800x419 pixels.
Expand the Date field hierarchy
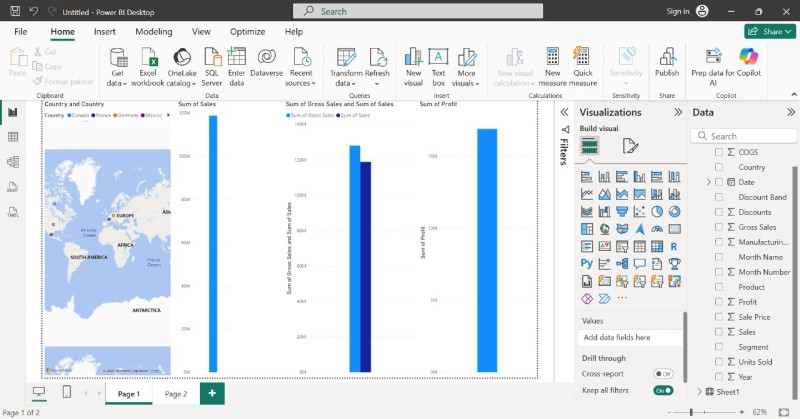point(708,182)
